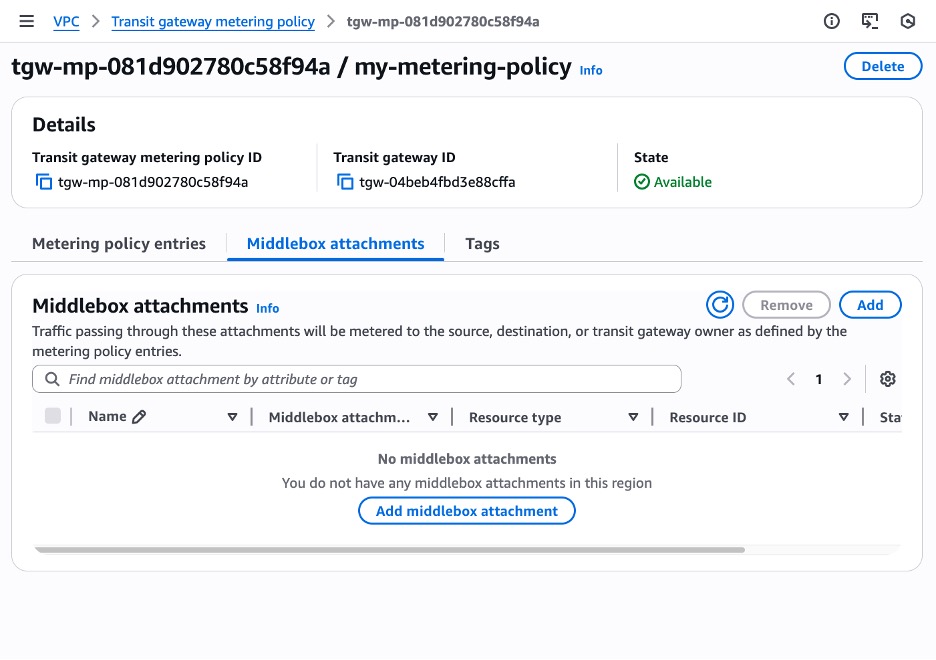The width and height of the screenshot is (936, 660).
Task: Switch to the Tags tab
Action: tap(482, 244)
